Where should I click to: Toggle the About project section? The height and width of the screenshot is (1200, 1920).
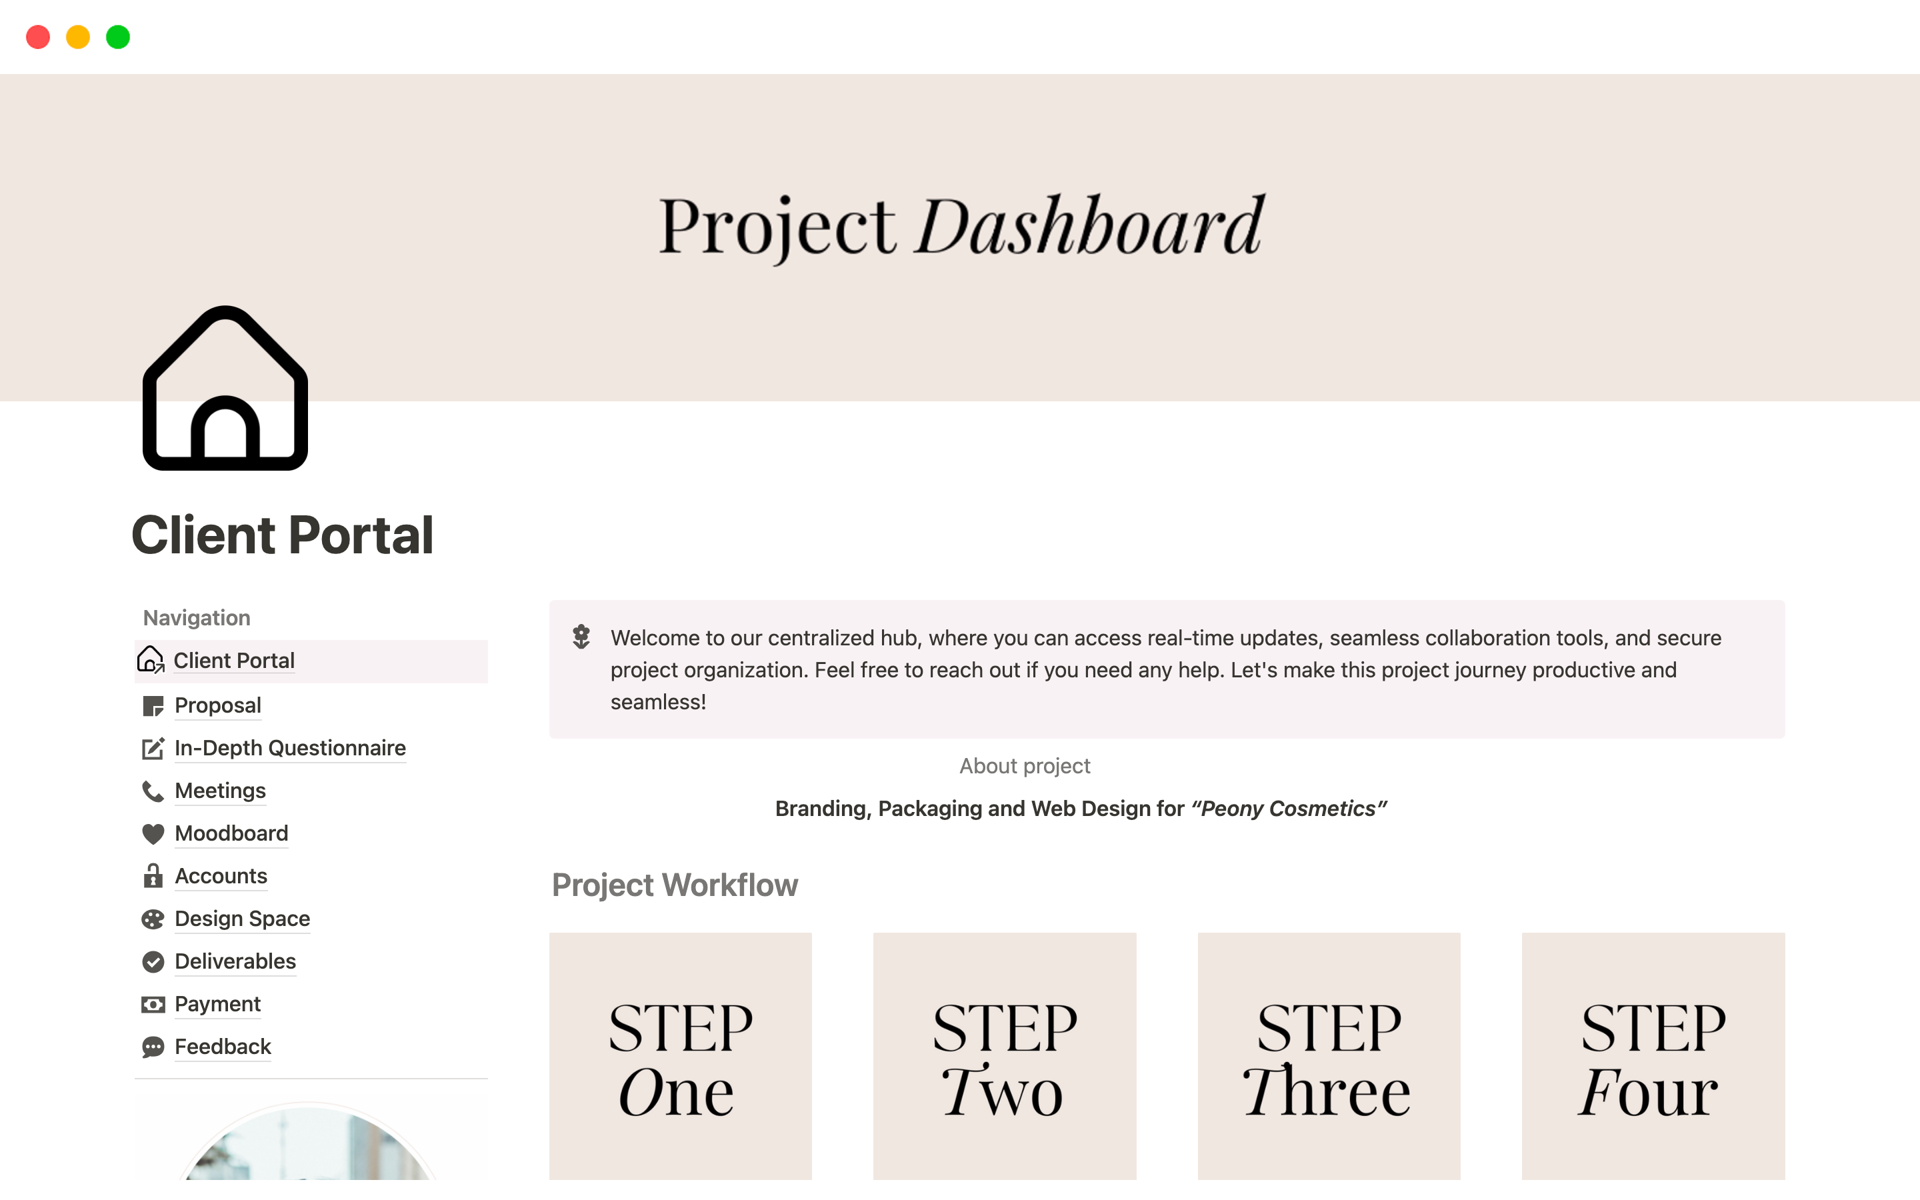click(1024, 766)
